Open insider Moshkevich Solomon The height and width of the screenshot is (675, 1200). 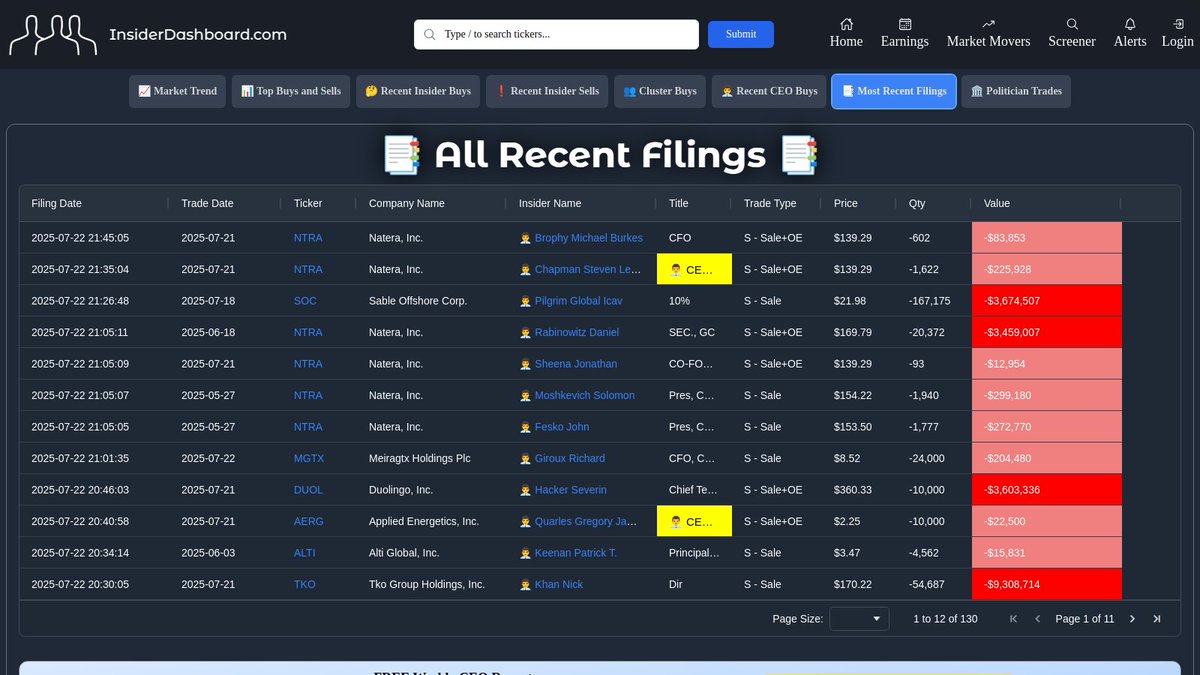point(585,396)
